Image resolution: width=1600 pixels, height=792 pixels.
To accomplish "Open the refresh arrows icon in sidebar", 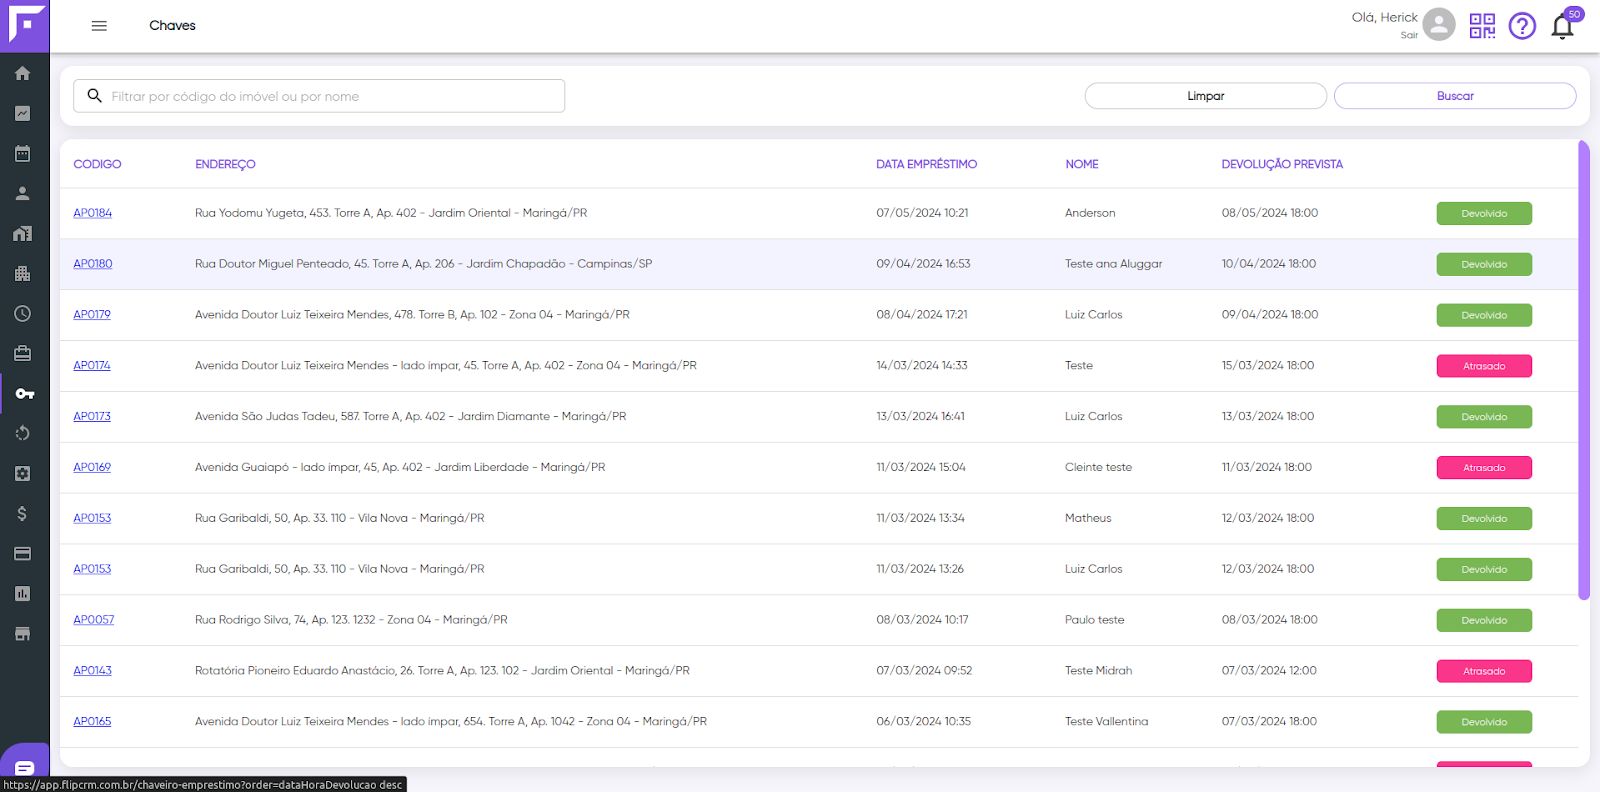I will pyautogui.click(x=23, y=433).
